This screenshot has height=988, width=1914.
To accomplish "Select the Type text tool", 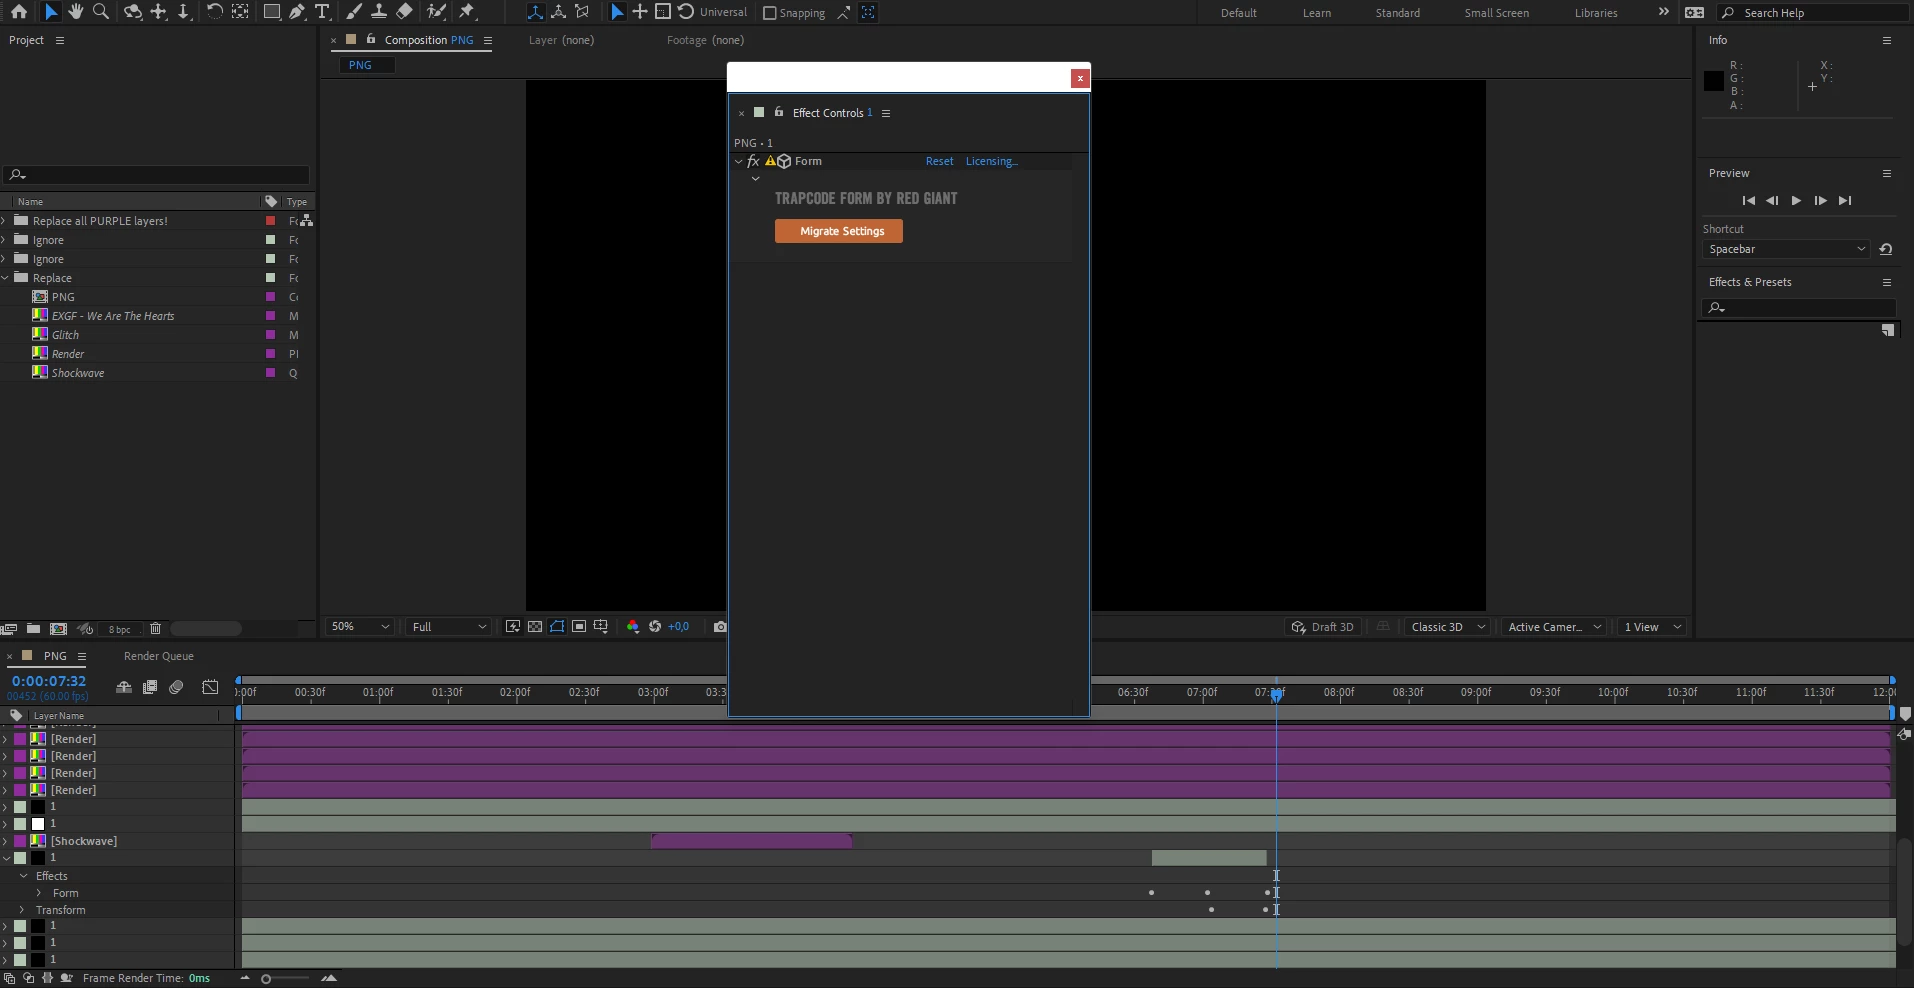I will [x=322, y=12].
